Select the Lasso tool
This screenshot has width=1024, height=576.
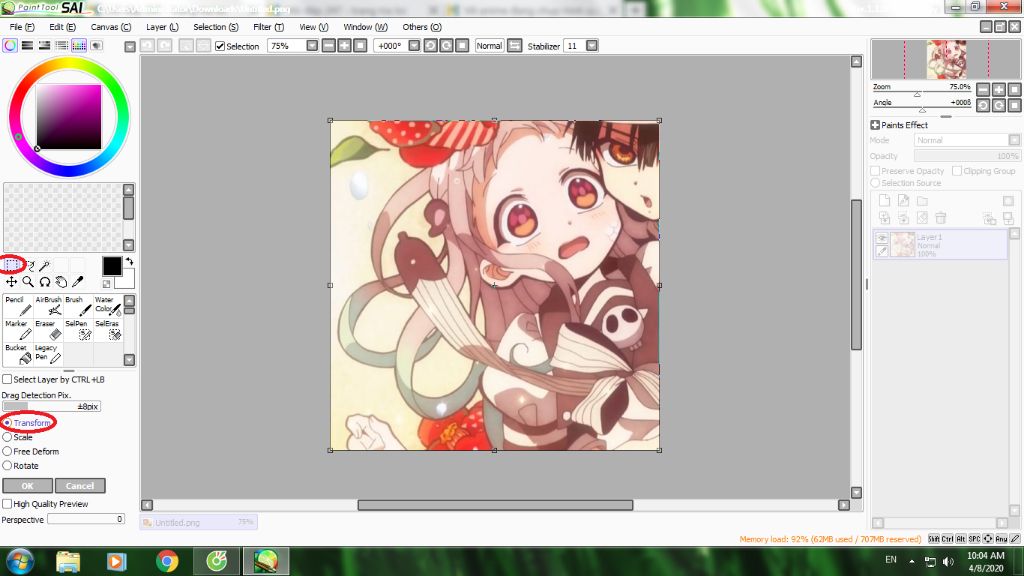29,265
